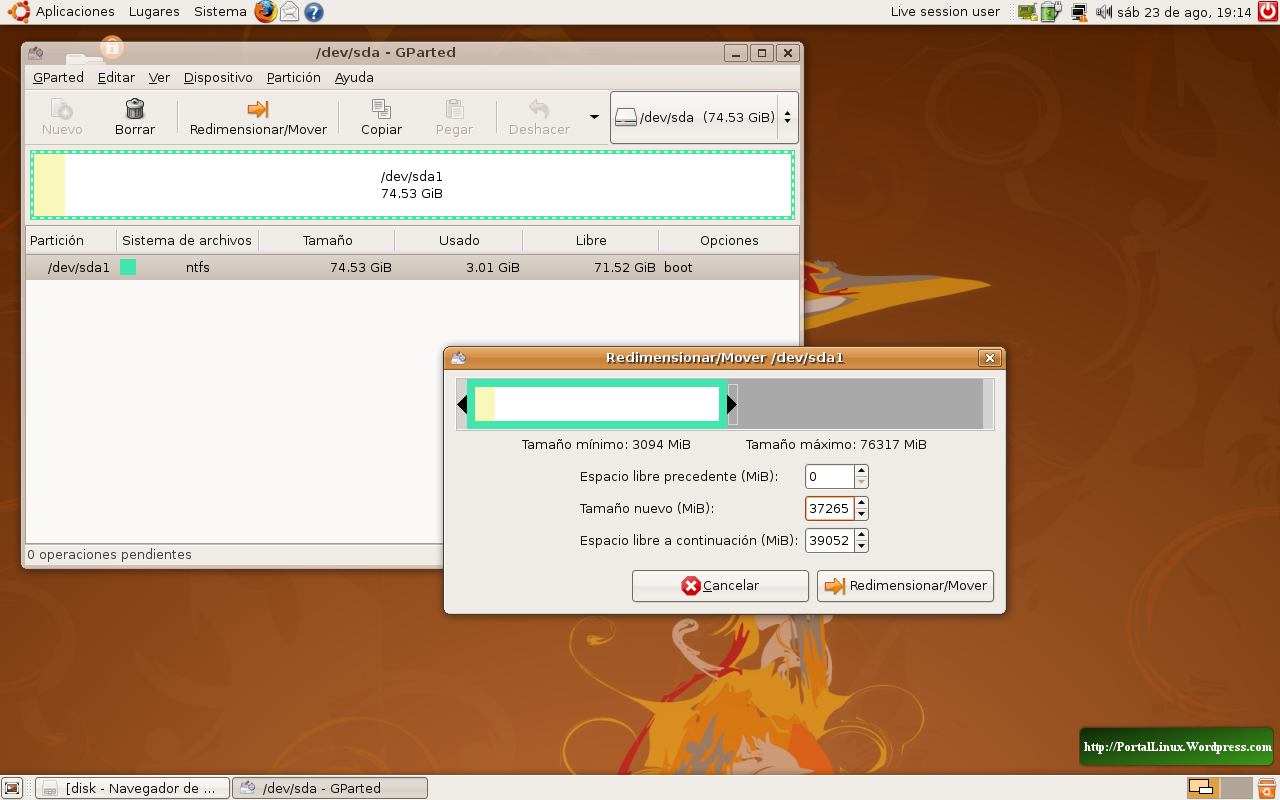Open the Dispositivo menu
This screenshot has height=800, width=1280.
(218, 77)
